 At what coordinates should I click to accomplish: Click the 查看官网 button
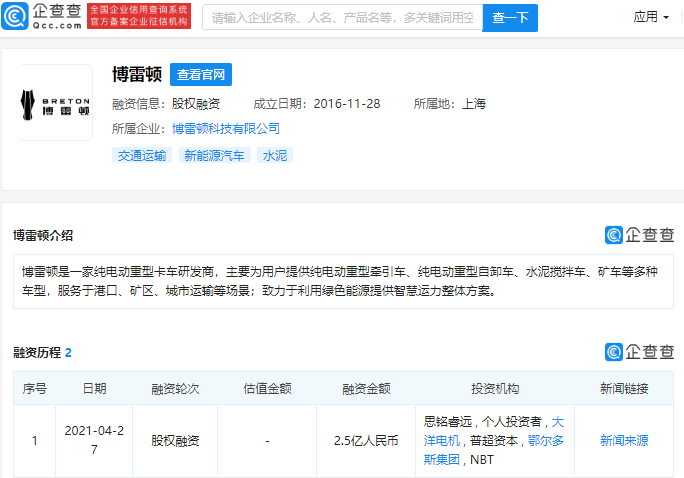201,75
